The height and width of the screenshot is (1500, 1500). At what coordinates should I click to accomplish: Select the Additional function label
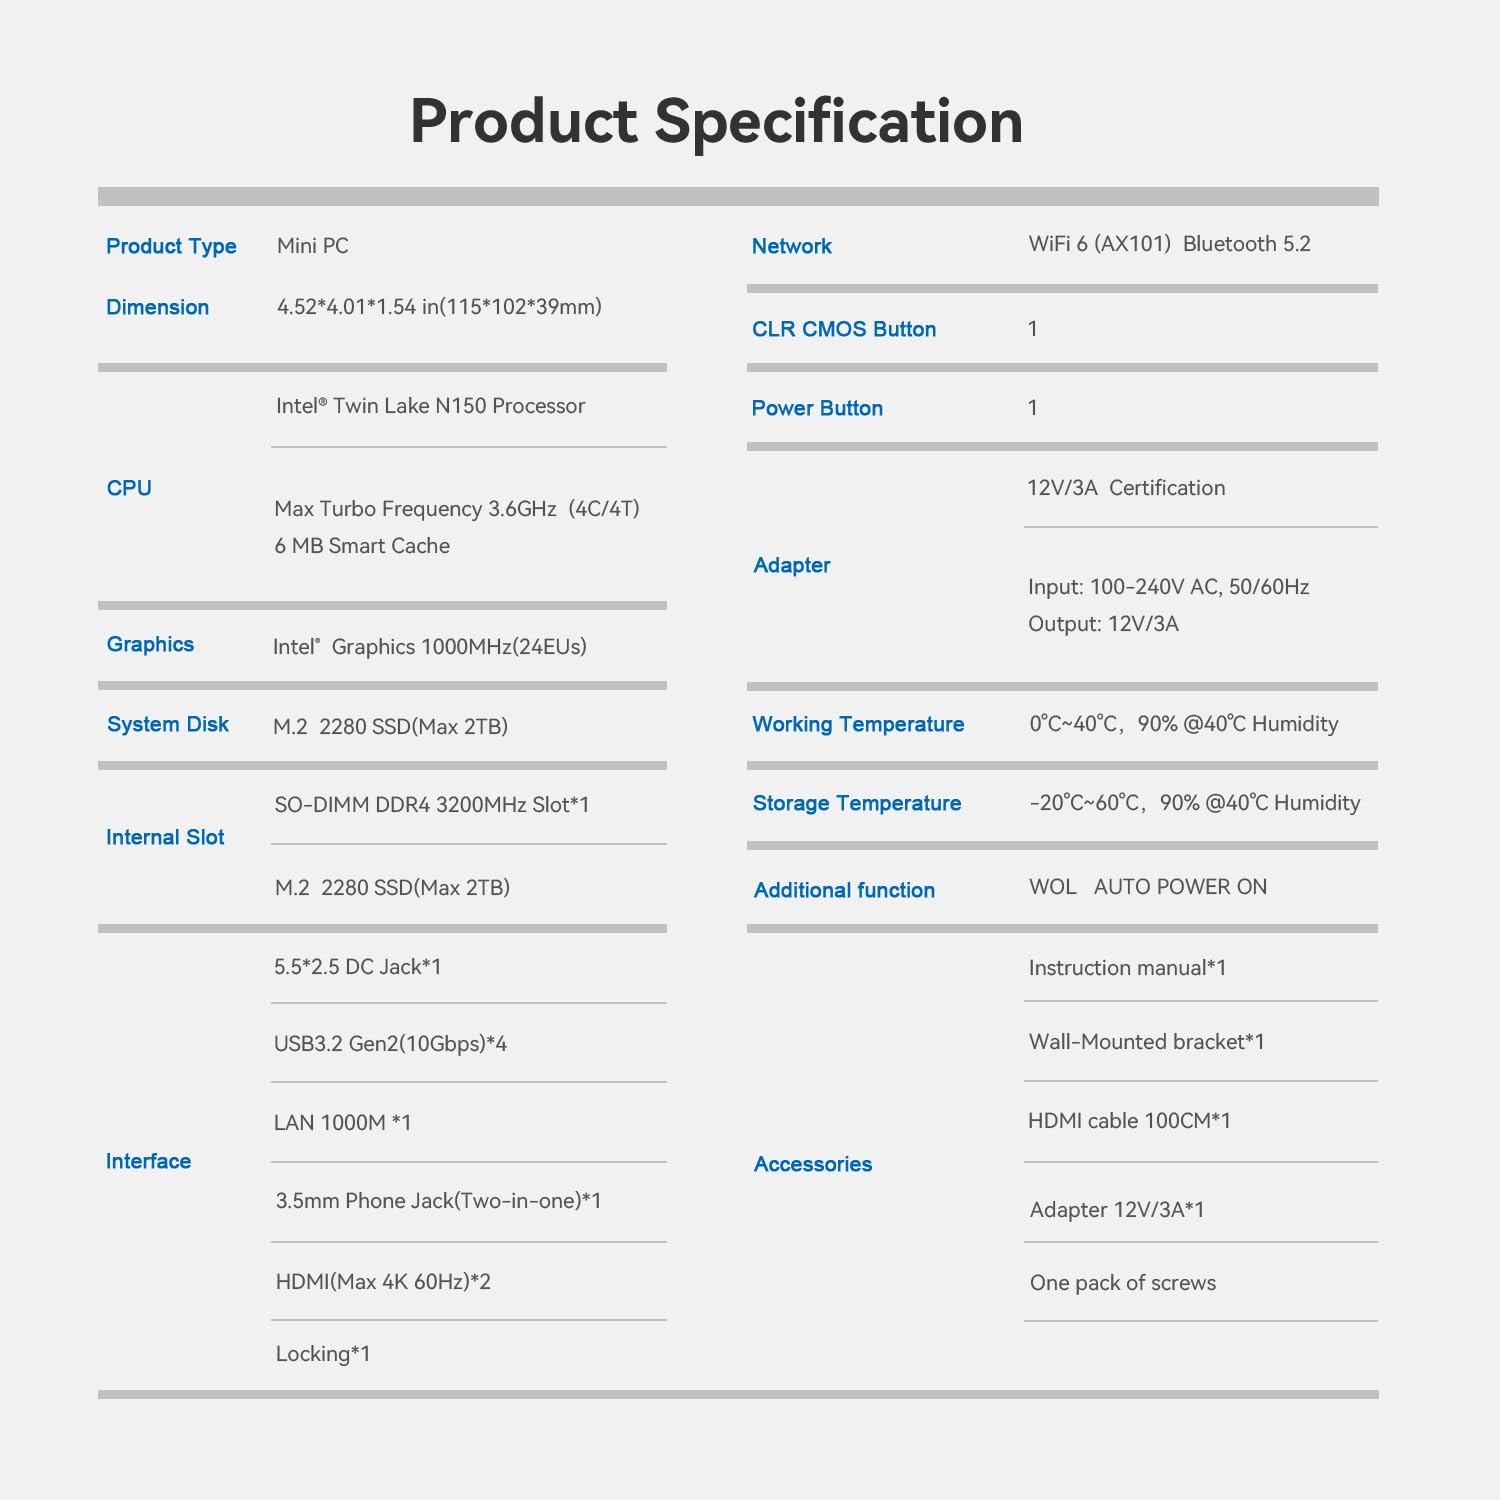point(844,890)
